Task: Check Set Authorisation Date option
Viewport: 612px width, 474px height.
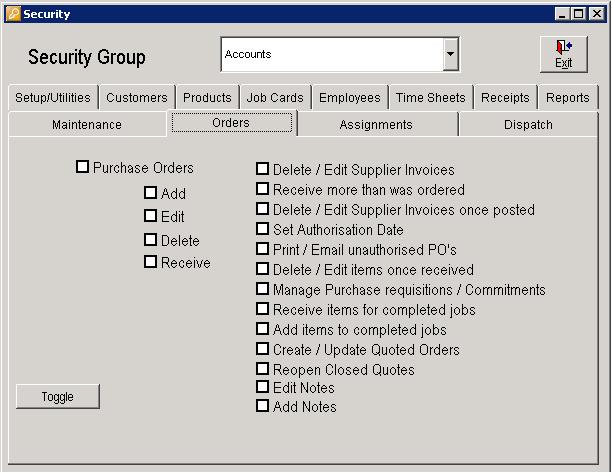Action: point(263,229)
